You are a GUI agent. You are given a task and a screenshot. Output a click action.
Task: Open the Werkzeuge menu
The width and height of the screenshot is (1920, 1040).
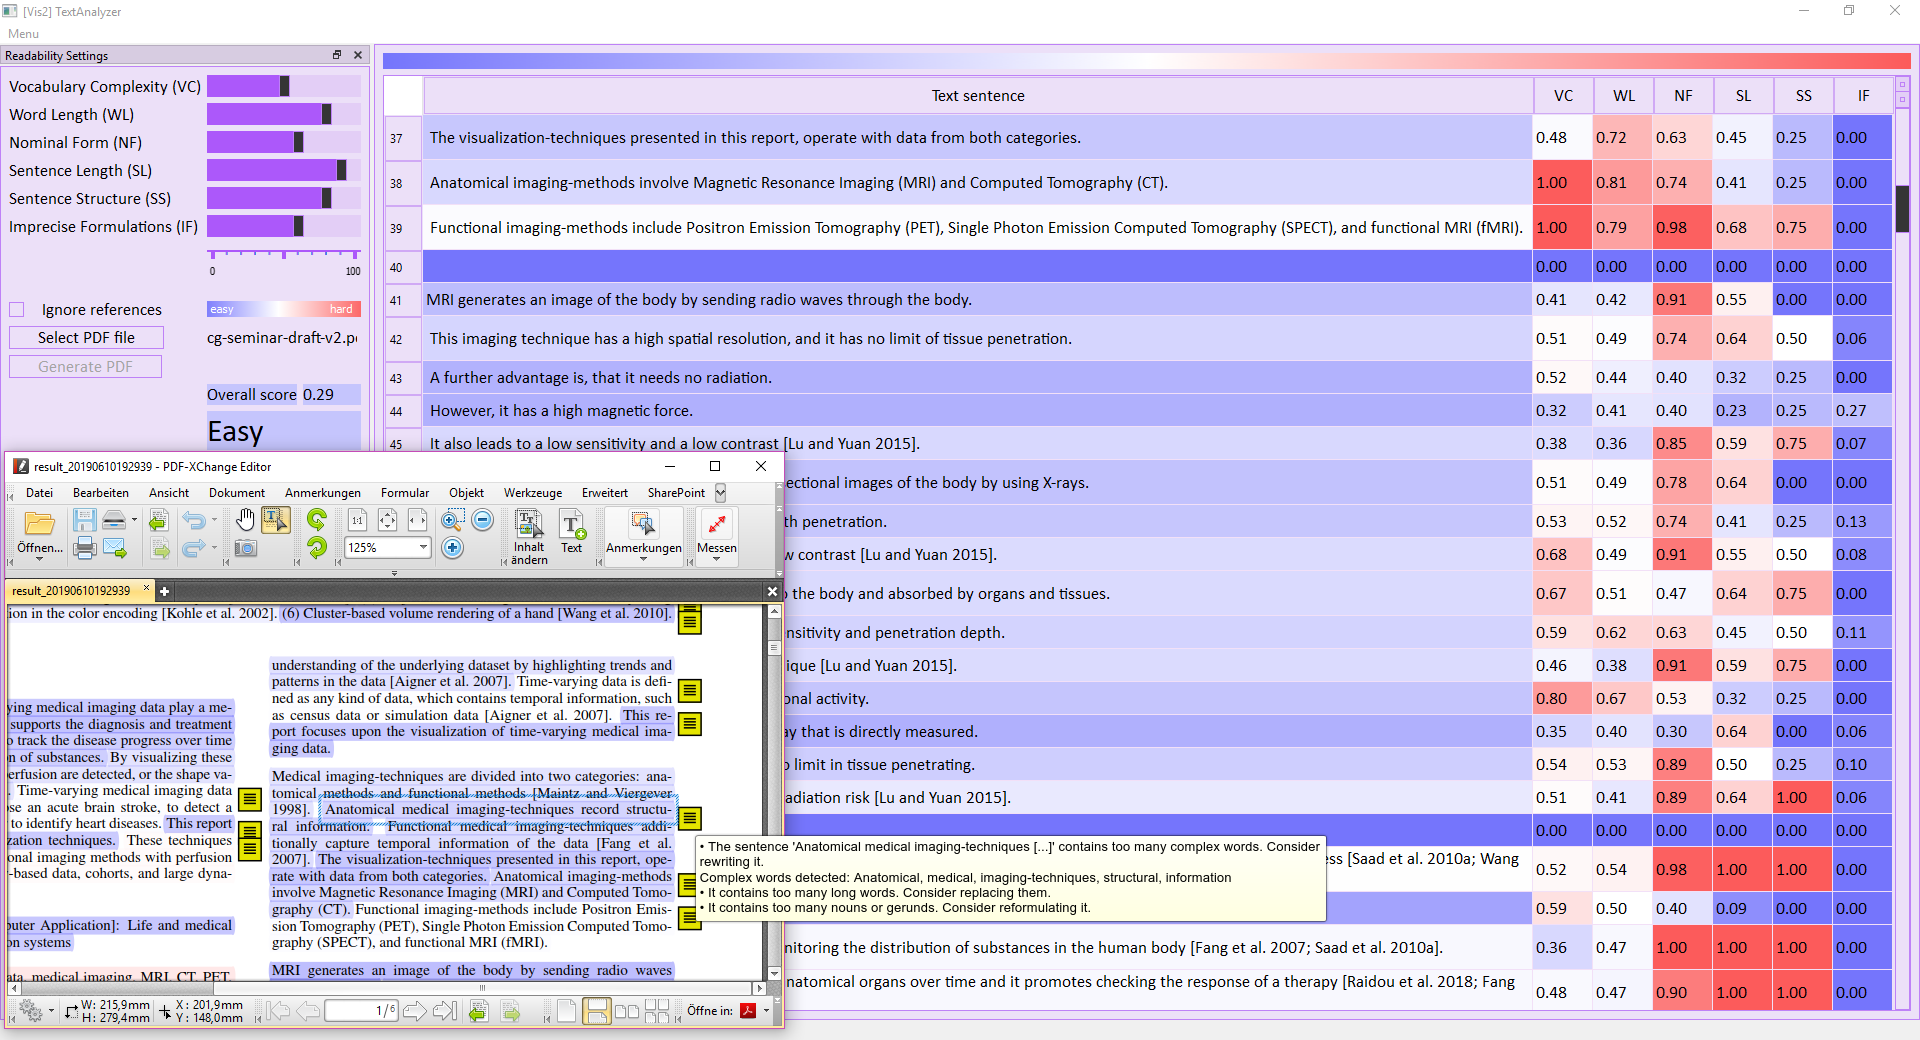coord(533,493)
